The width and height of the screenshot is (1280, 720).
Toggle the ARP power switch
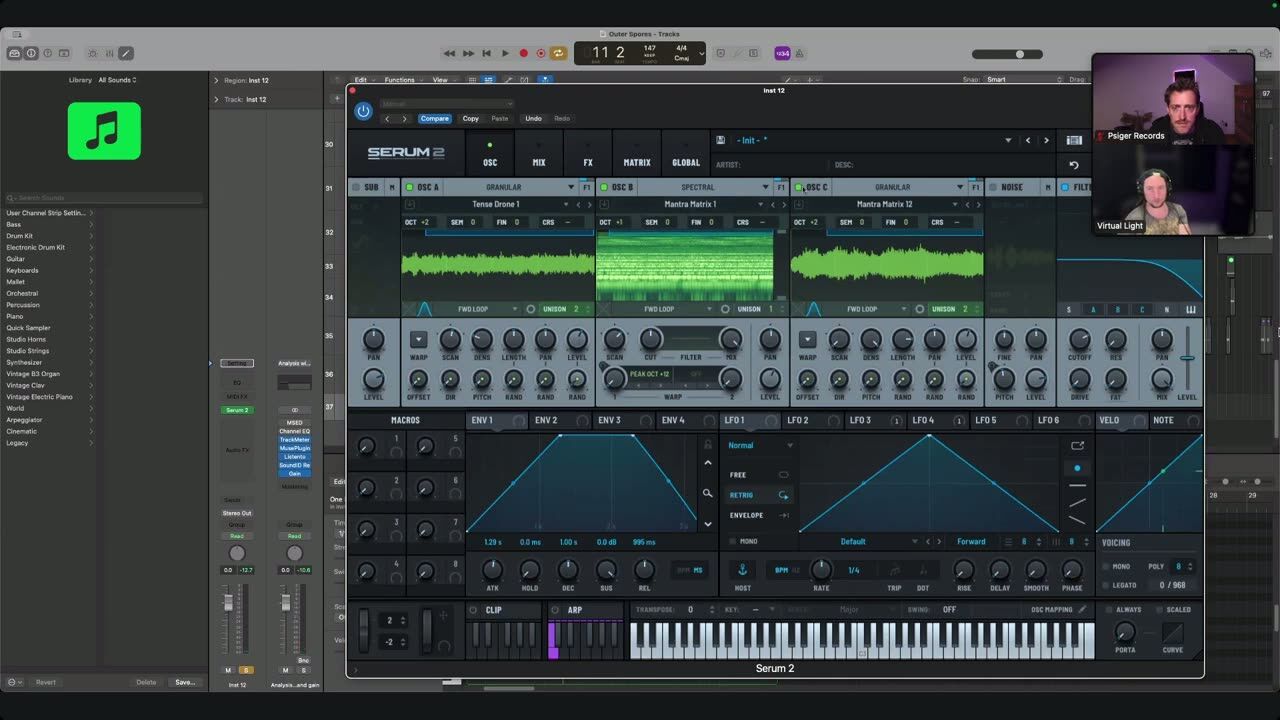click(x=555, y=610)
